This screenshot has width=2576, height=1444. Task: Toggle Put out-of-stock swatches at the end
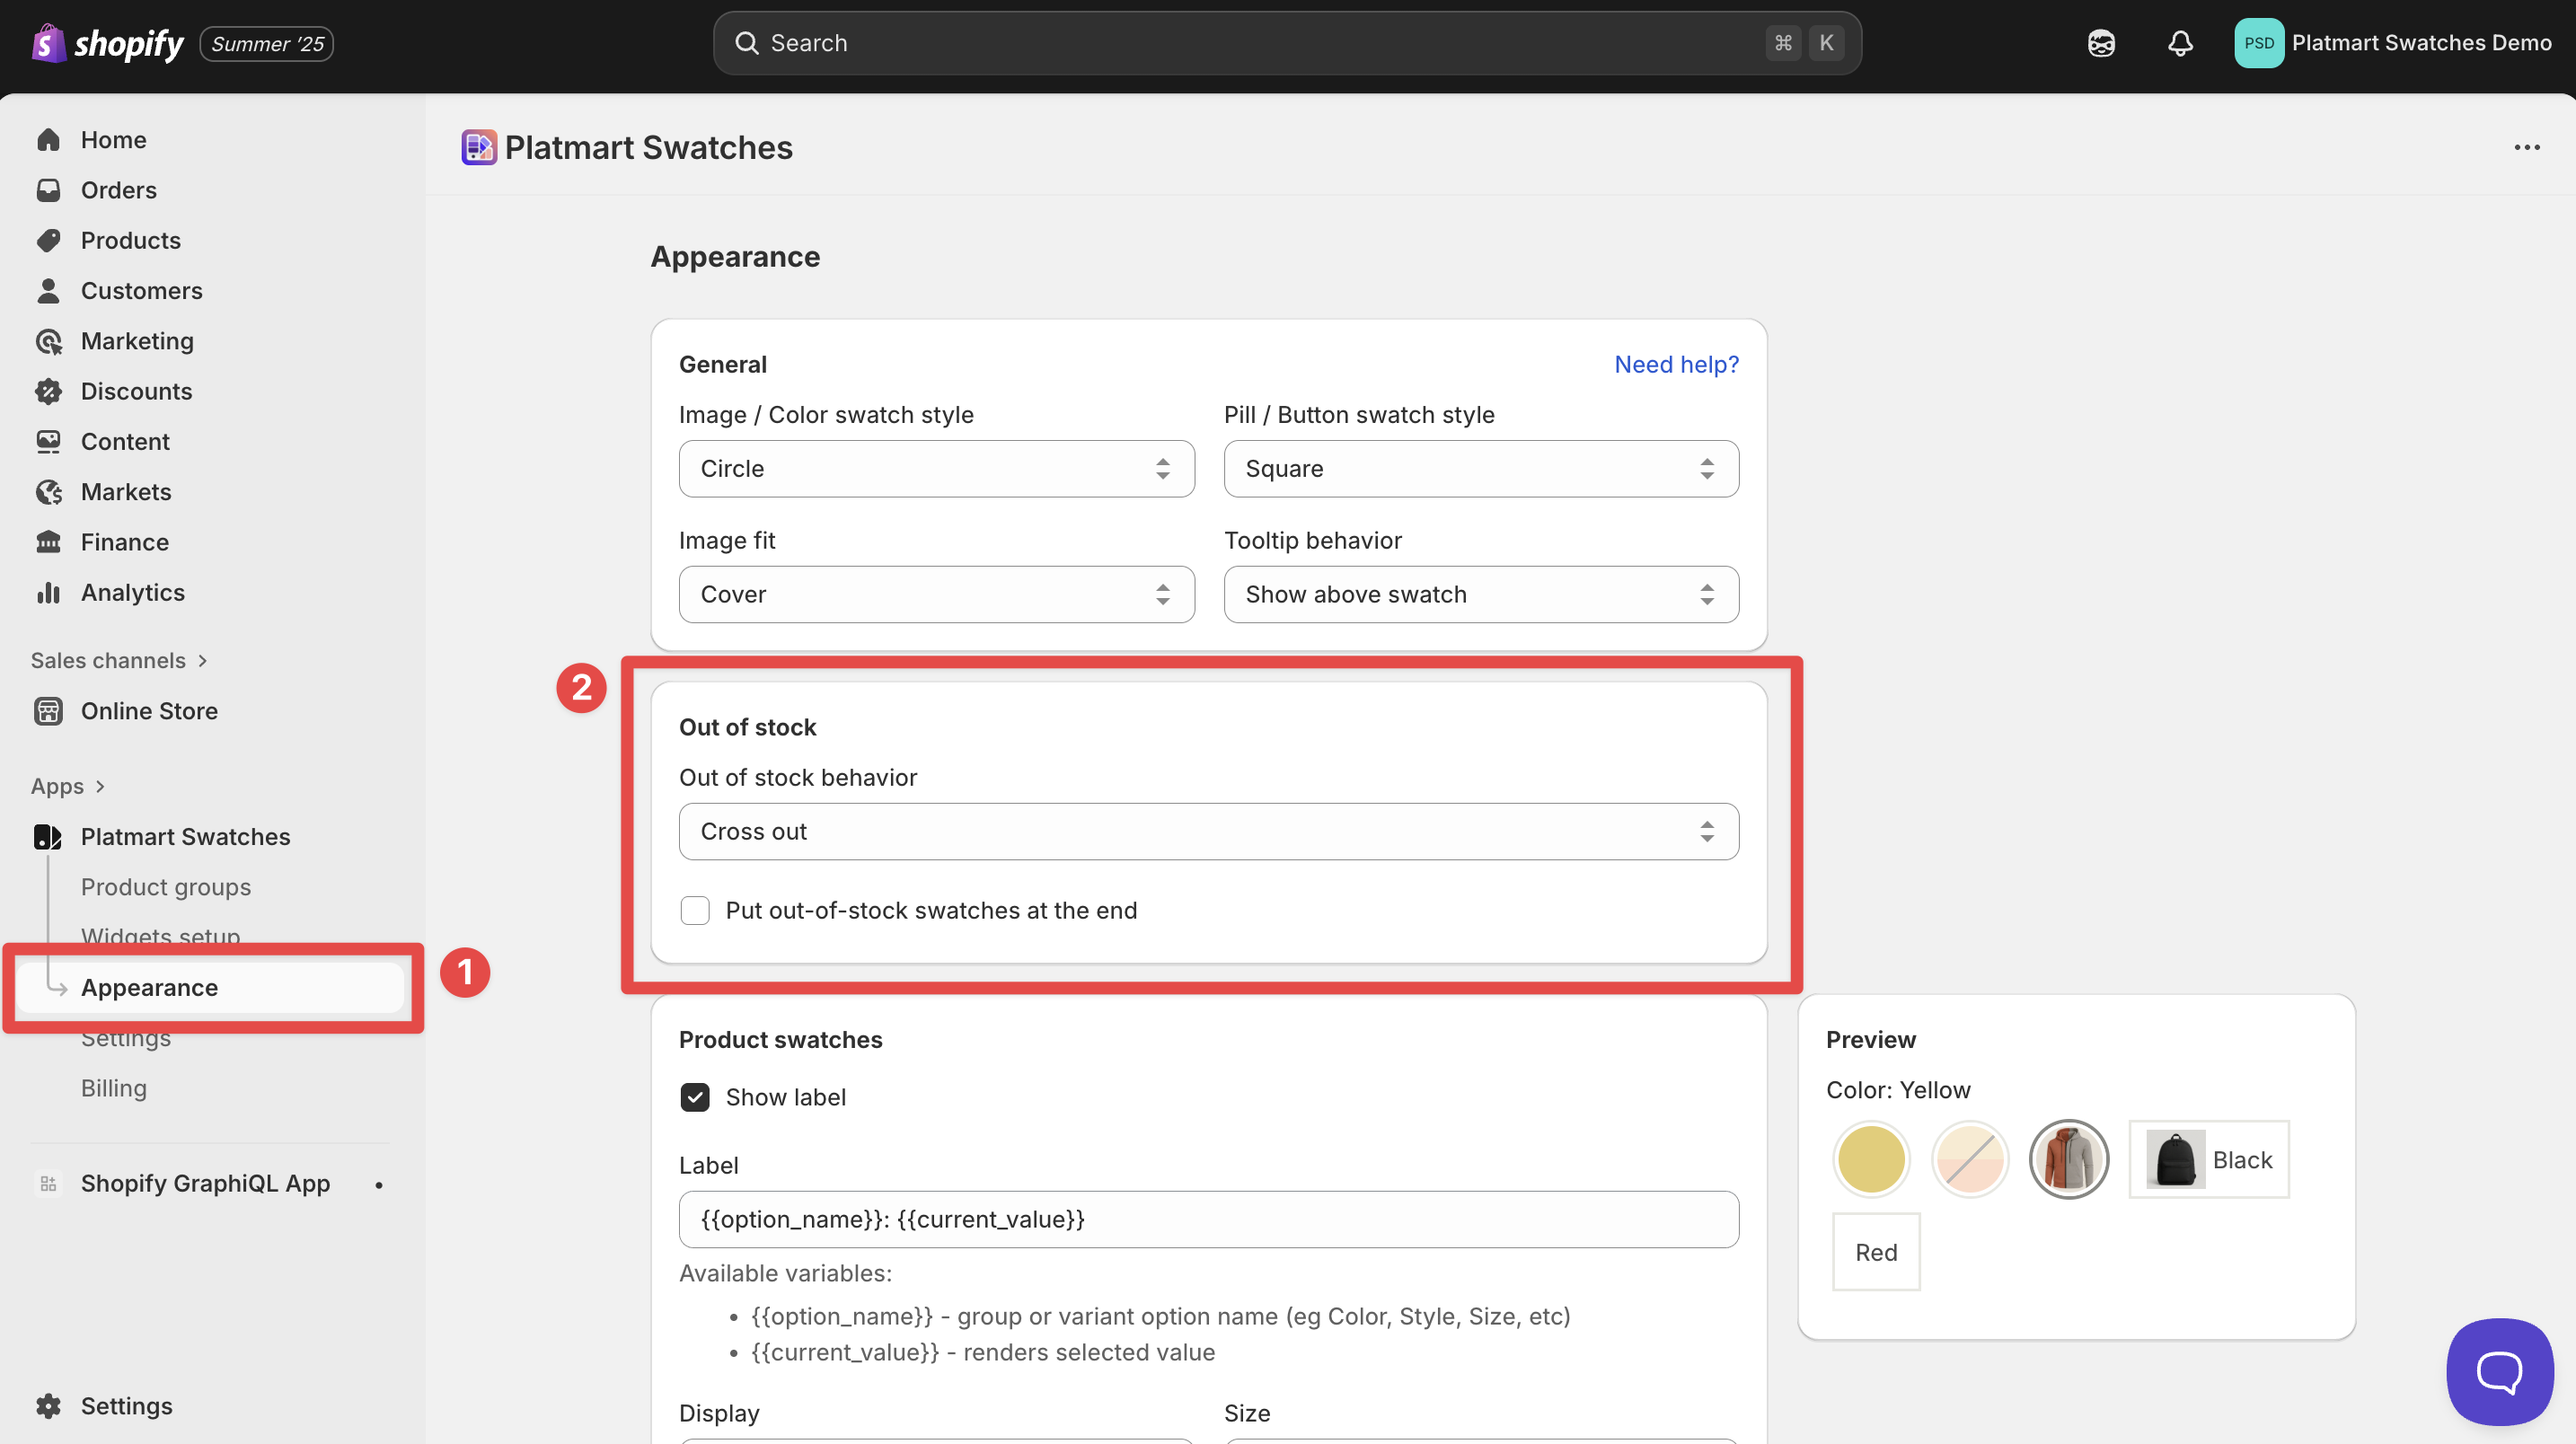pos(695,911)
